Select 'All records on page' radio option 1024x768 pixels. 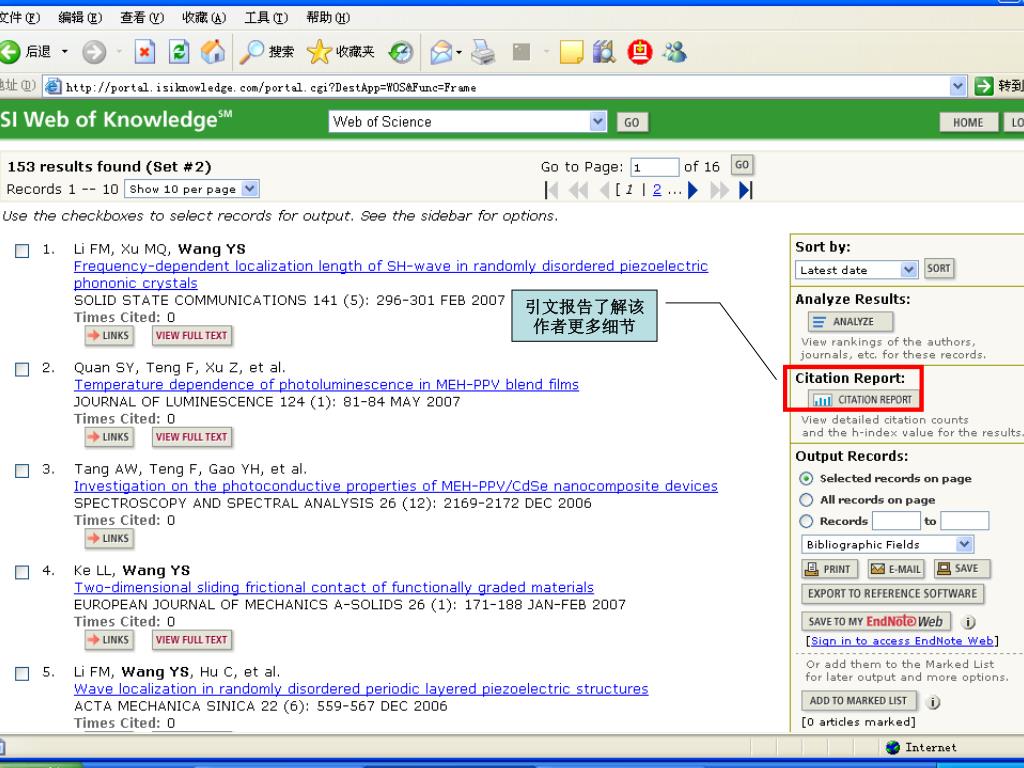pyautogui.click(x=807, y=500)
